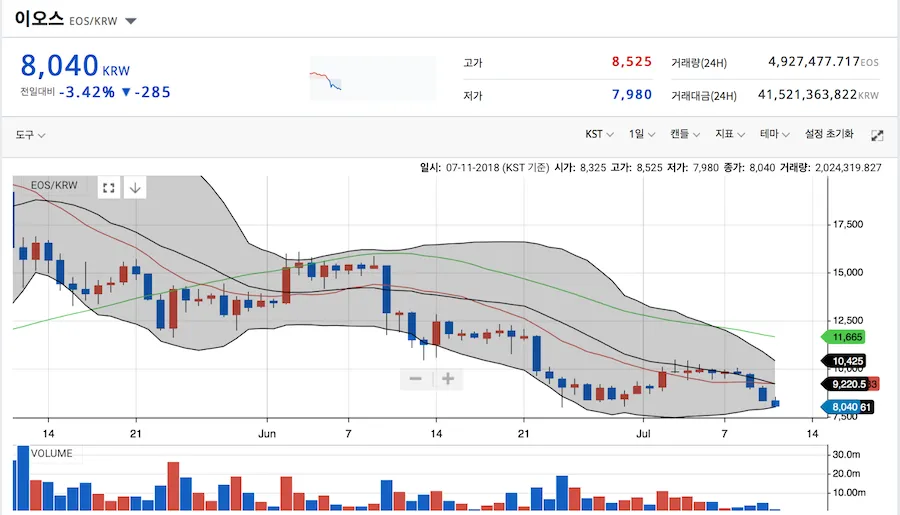
Task: Click the 17,500 price axis label
Action: (x=848, y=224)
